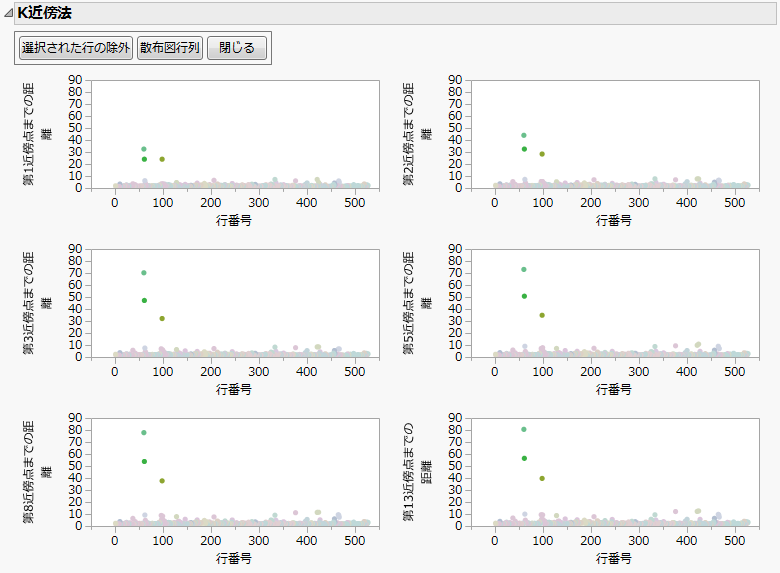This screenshot has height=573, width=780.
Task: Select the bright green point near 51 in 第5近傍点 plot
Action: tap(524, 296)
